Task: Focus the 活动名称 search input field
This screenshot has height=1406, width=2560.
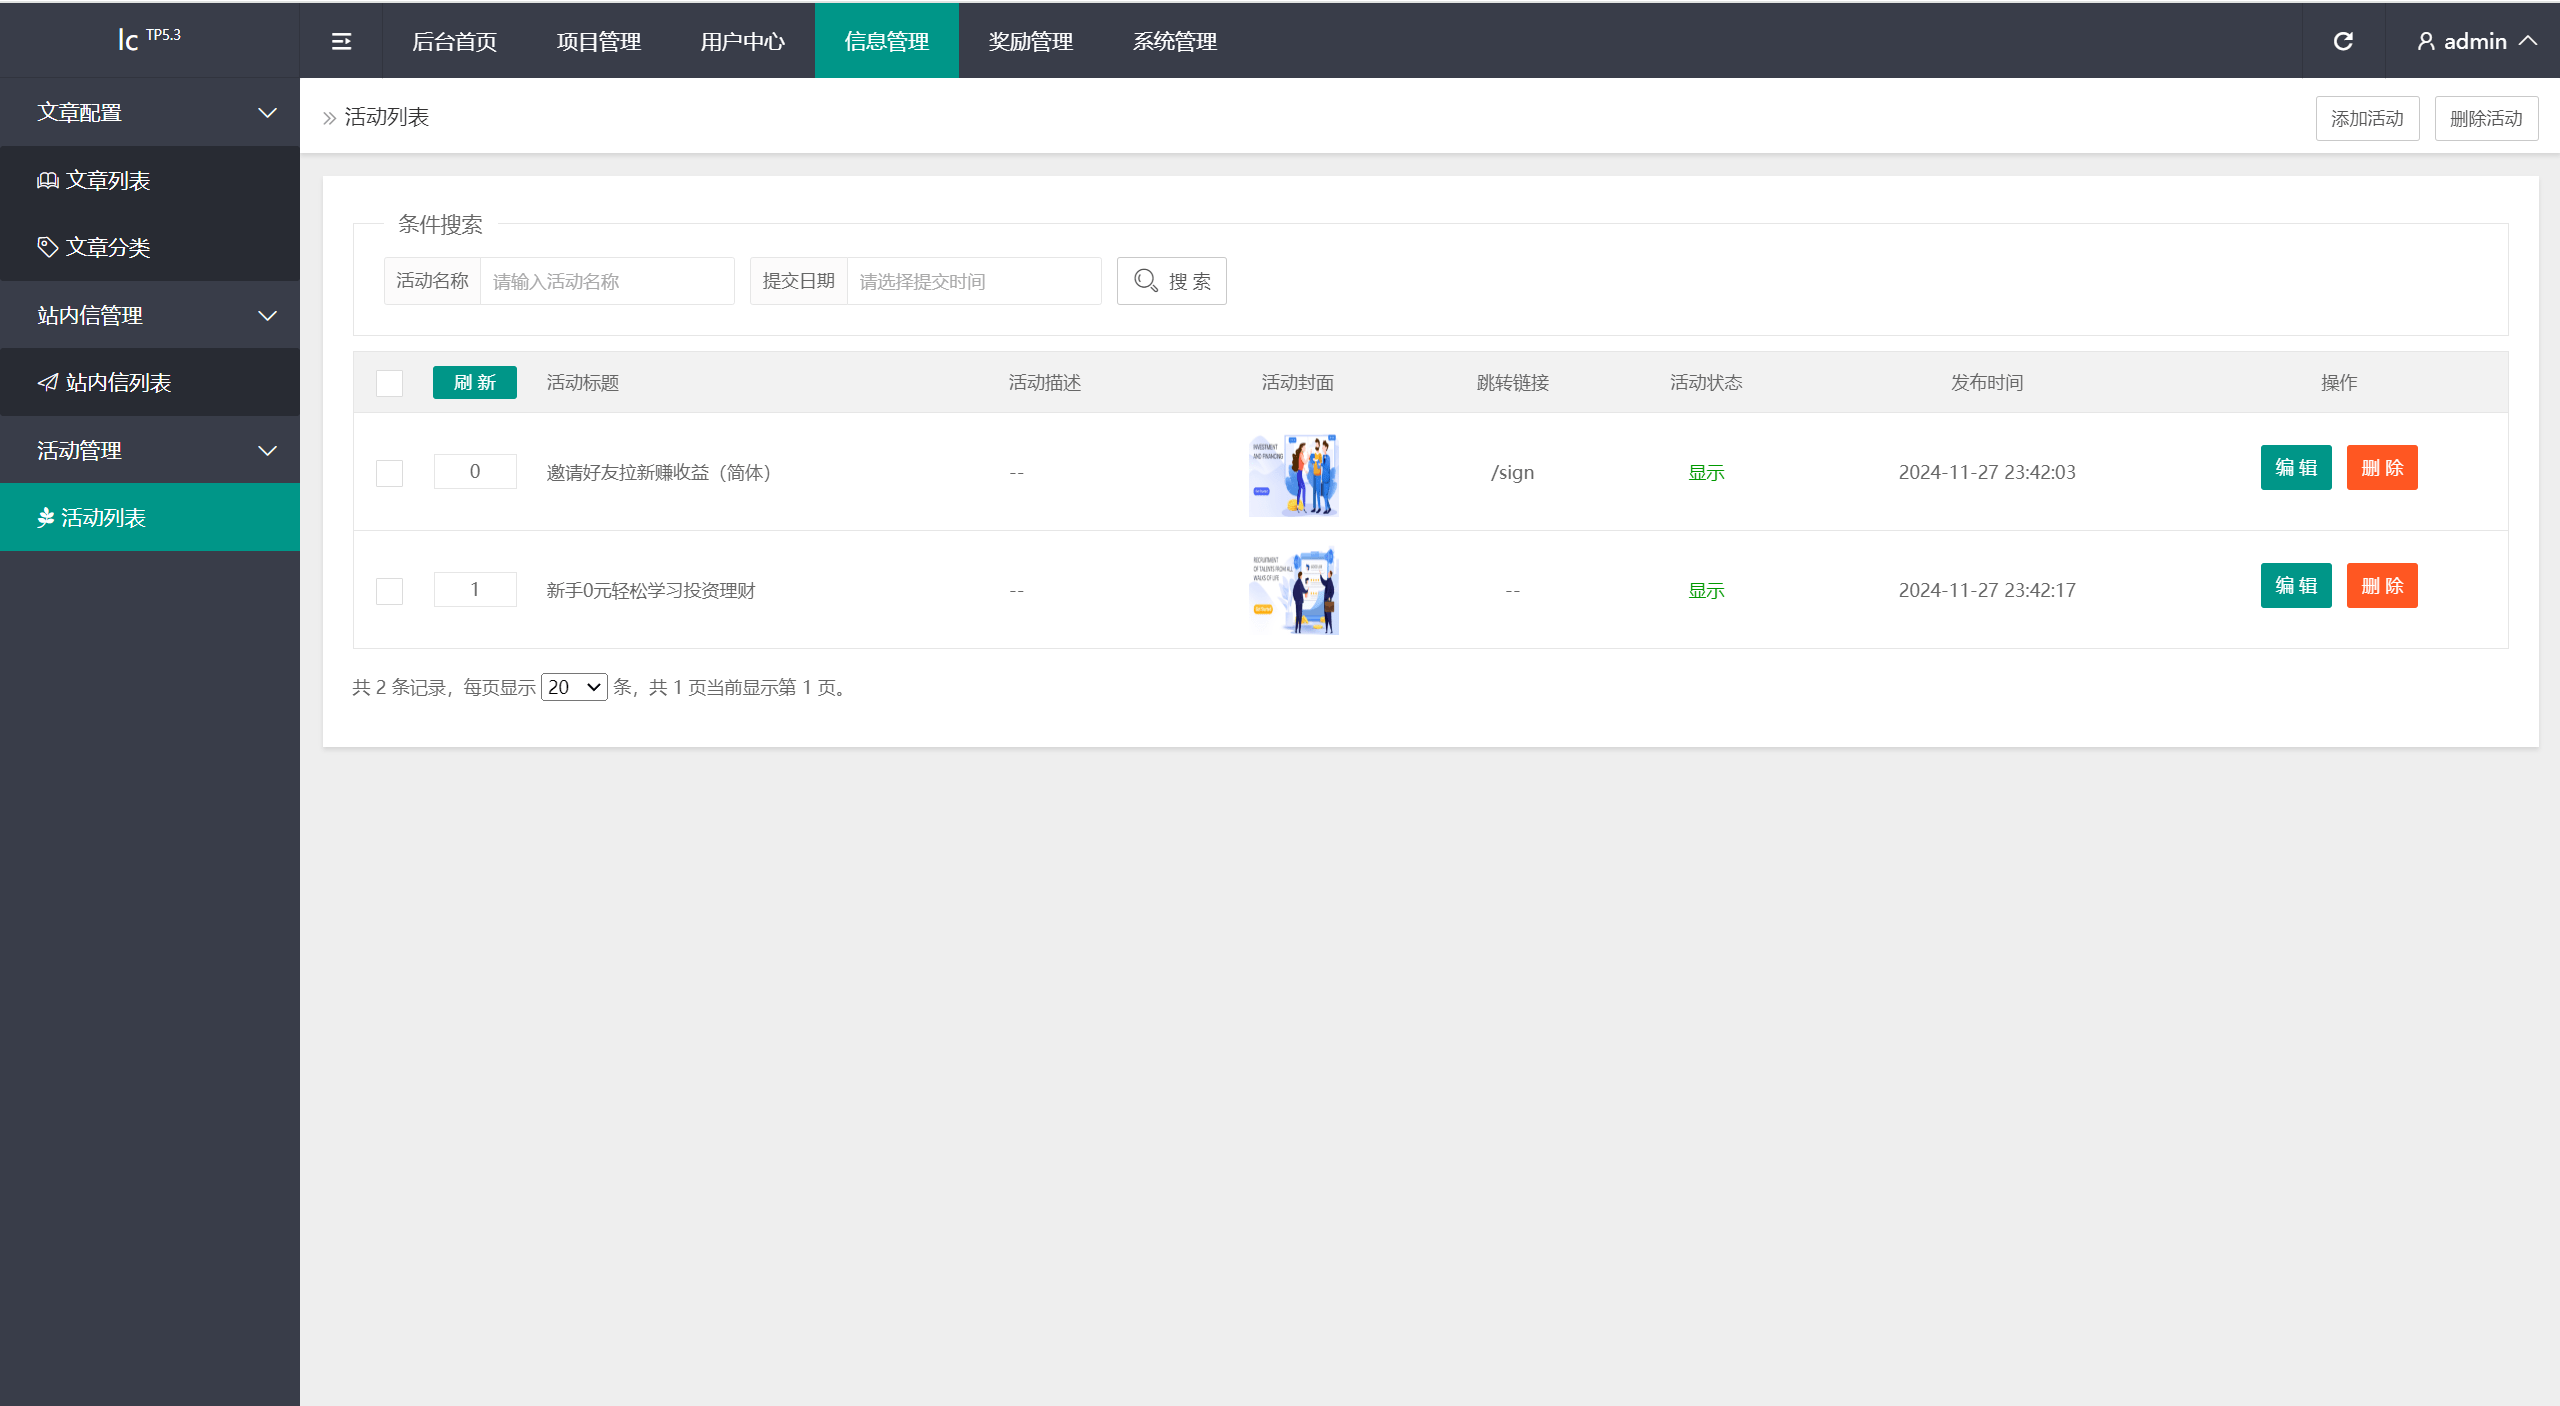Action: click(x=607, y=281)
